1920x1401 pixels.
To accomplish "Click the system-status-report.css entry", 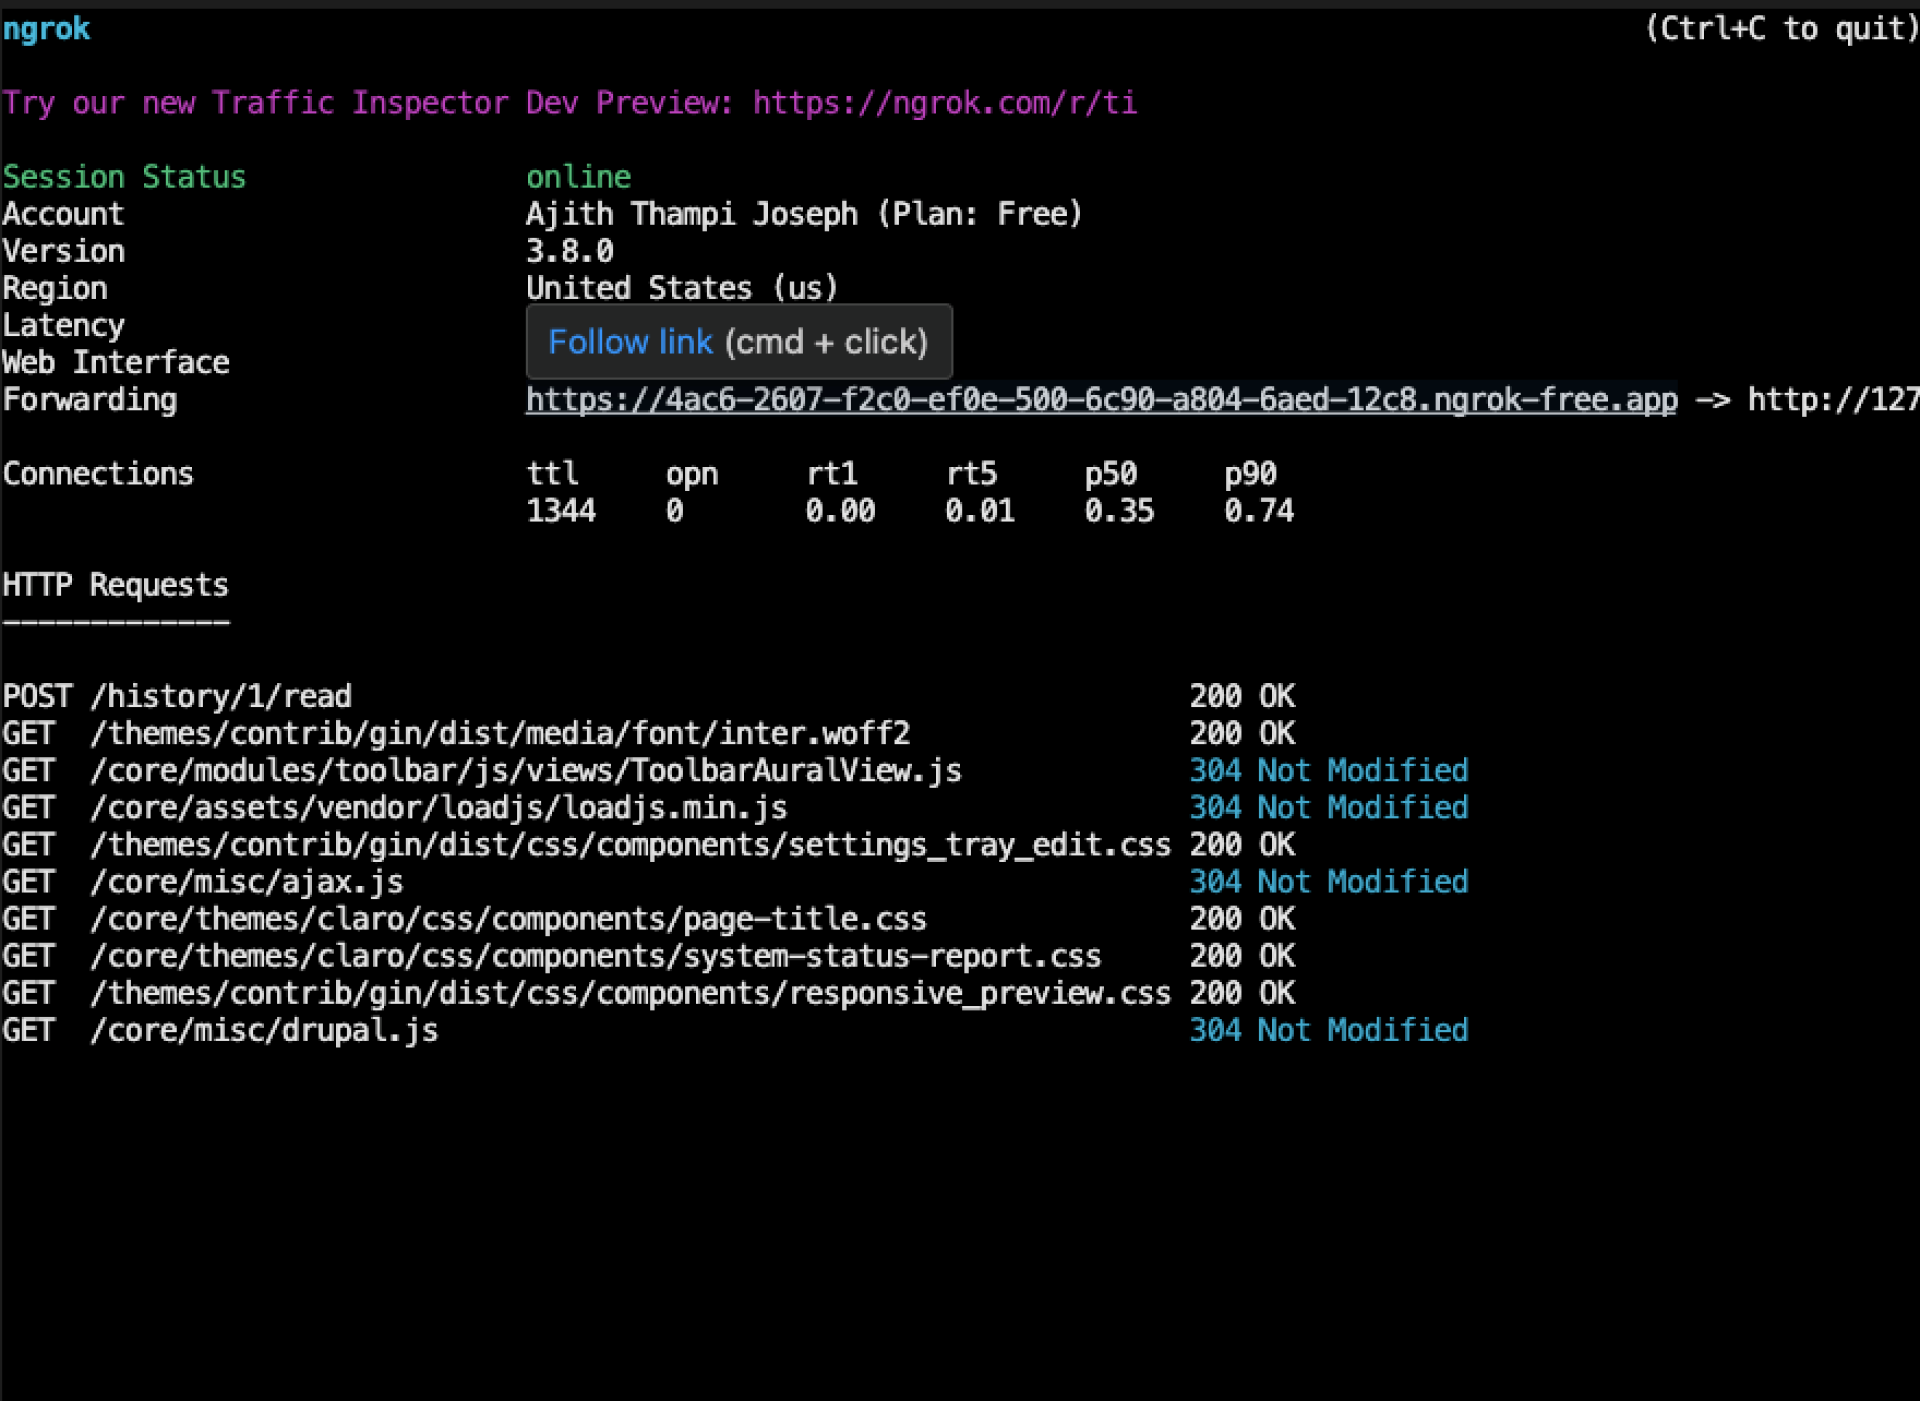I will [x=597, y=955].
